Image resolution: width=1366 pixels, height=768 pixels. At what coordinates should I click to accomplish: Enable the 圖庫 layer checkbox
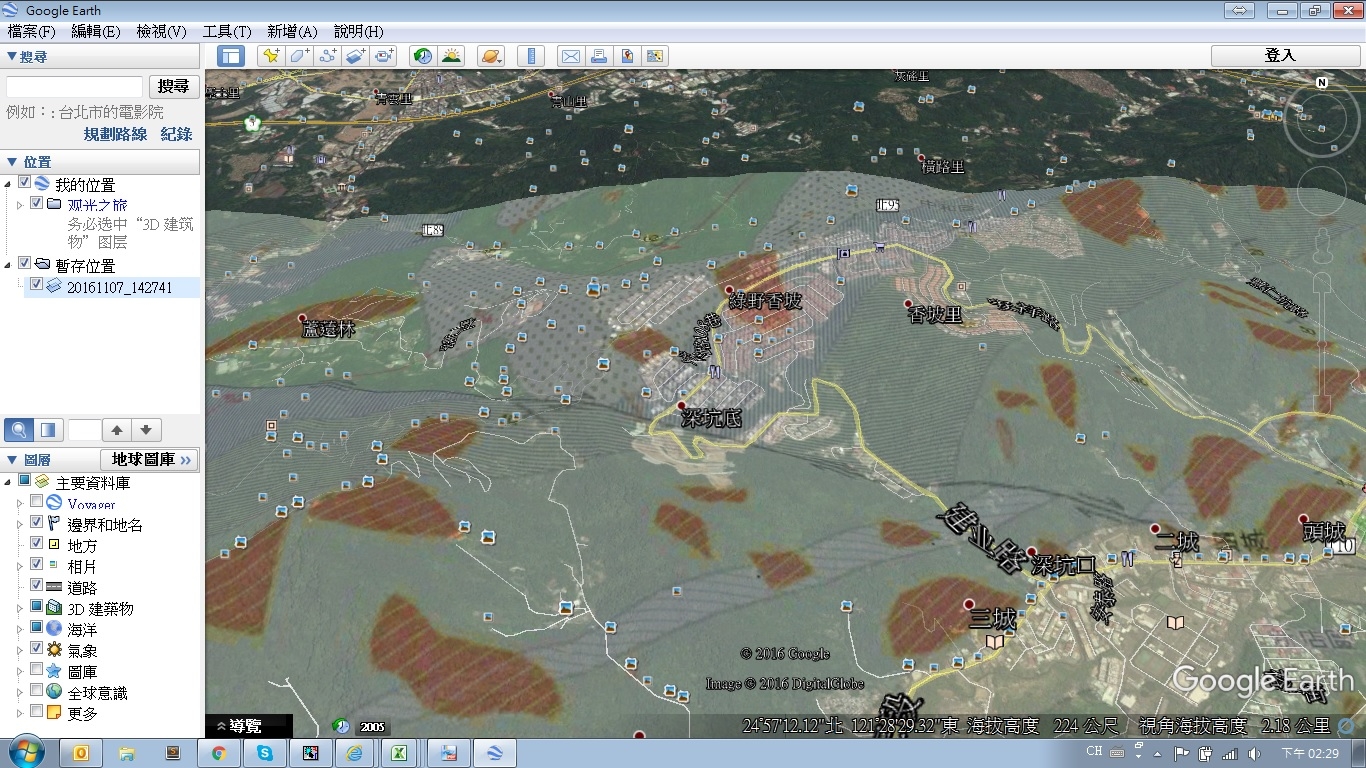pyautogui.click(x=37, y=670)
